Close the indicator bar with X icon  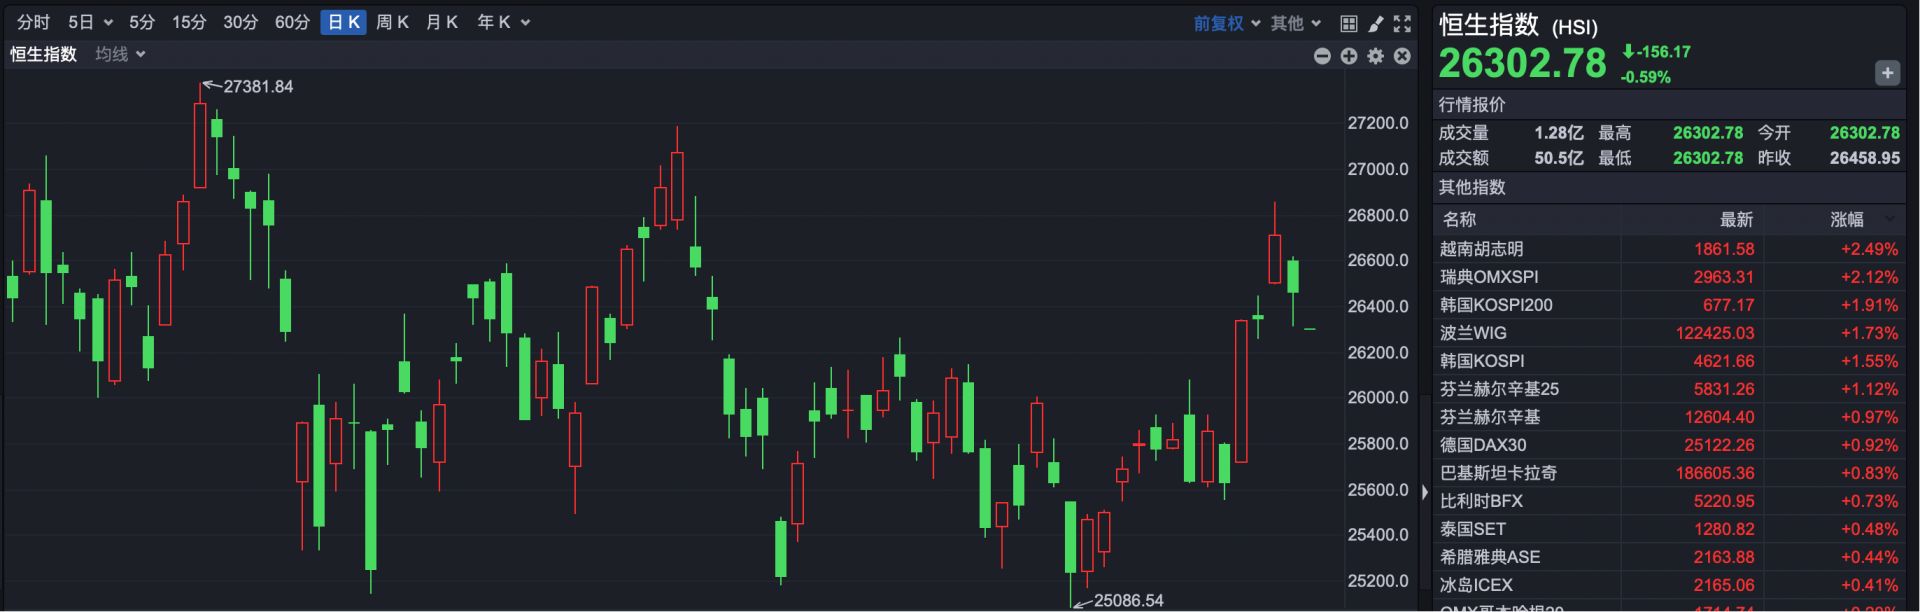pos(1402,56)
